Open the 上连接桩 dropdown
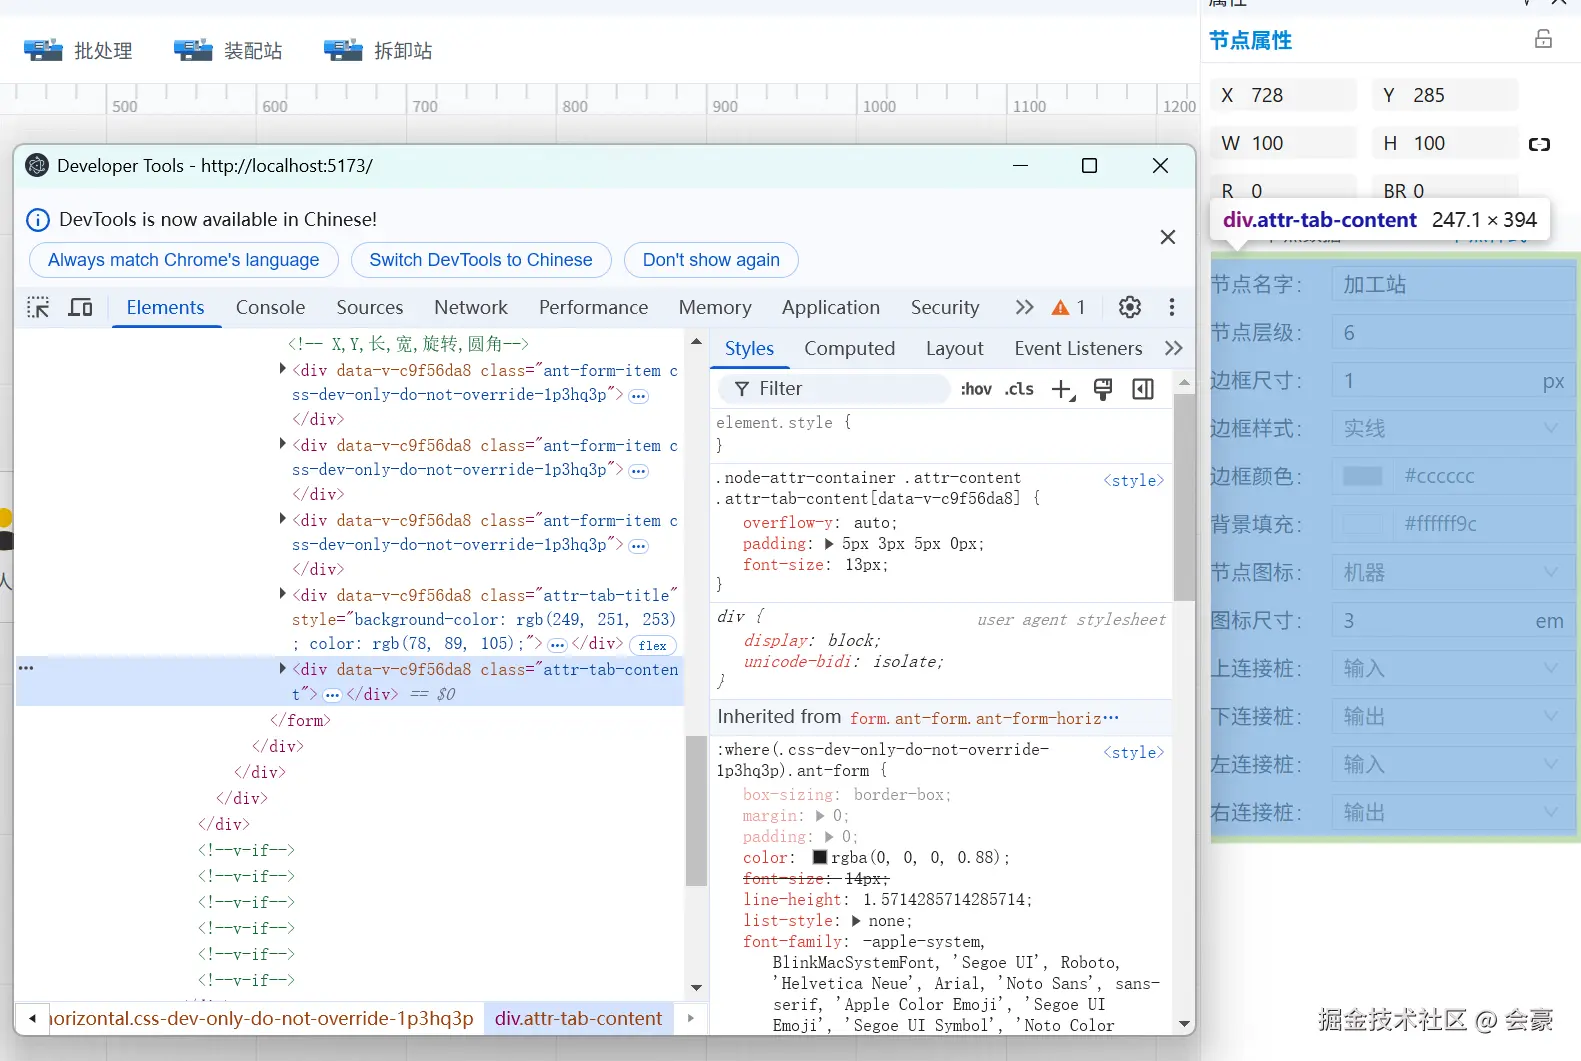 tap(1452, 668)
